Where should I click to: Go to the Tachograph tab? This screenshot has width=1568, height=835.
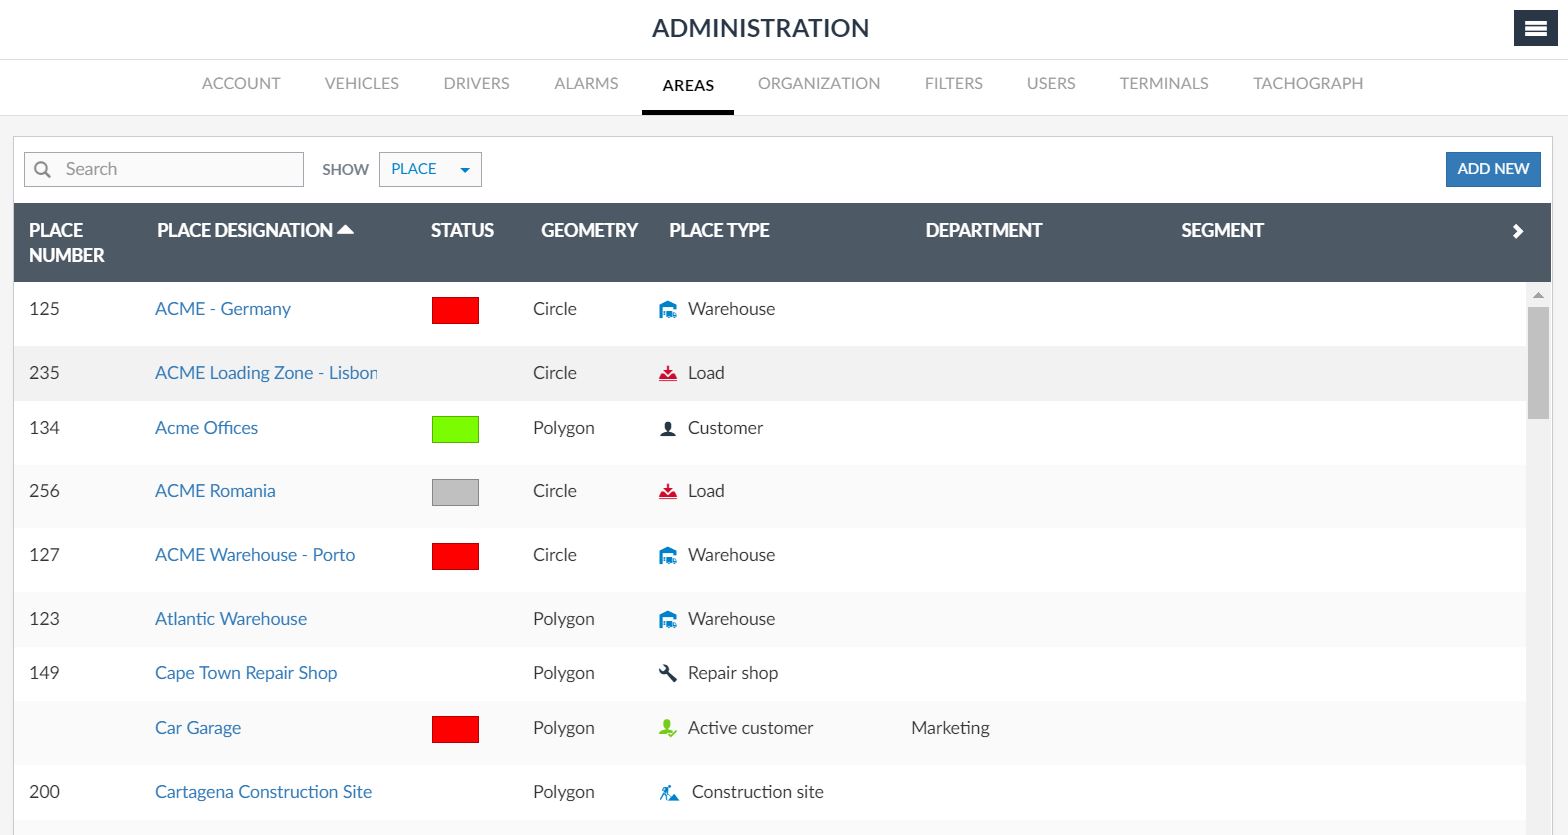pos(1307,84)
